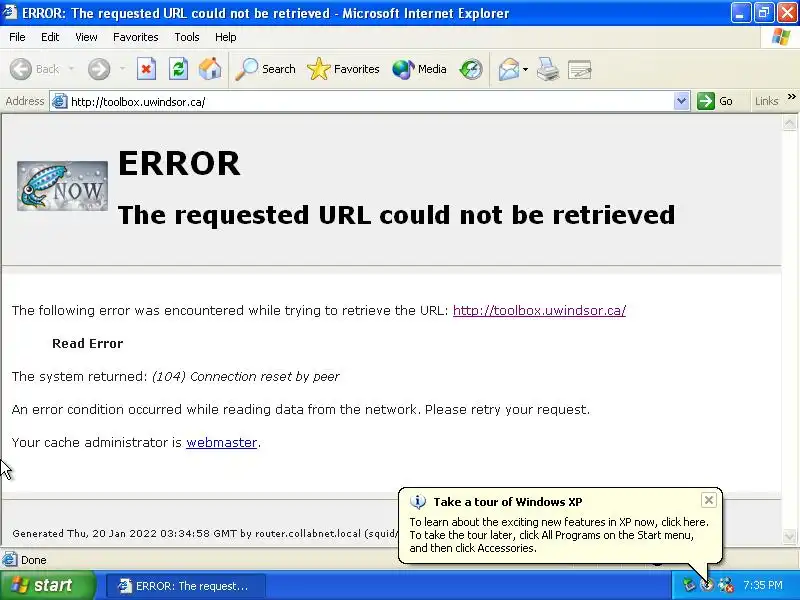Screen dimensions: 800x600
Task: Click the info icon in tour balloon
Action: pyautogui.click(x=418, y=502)
